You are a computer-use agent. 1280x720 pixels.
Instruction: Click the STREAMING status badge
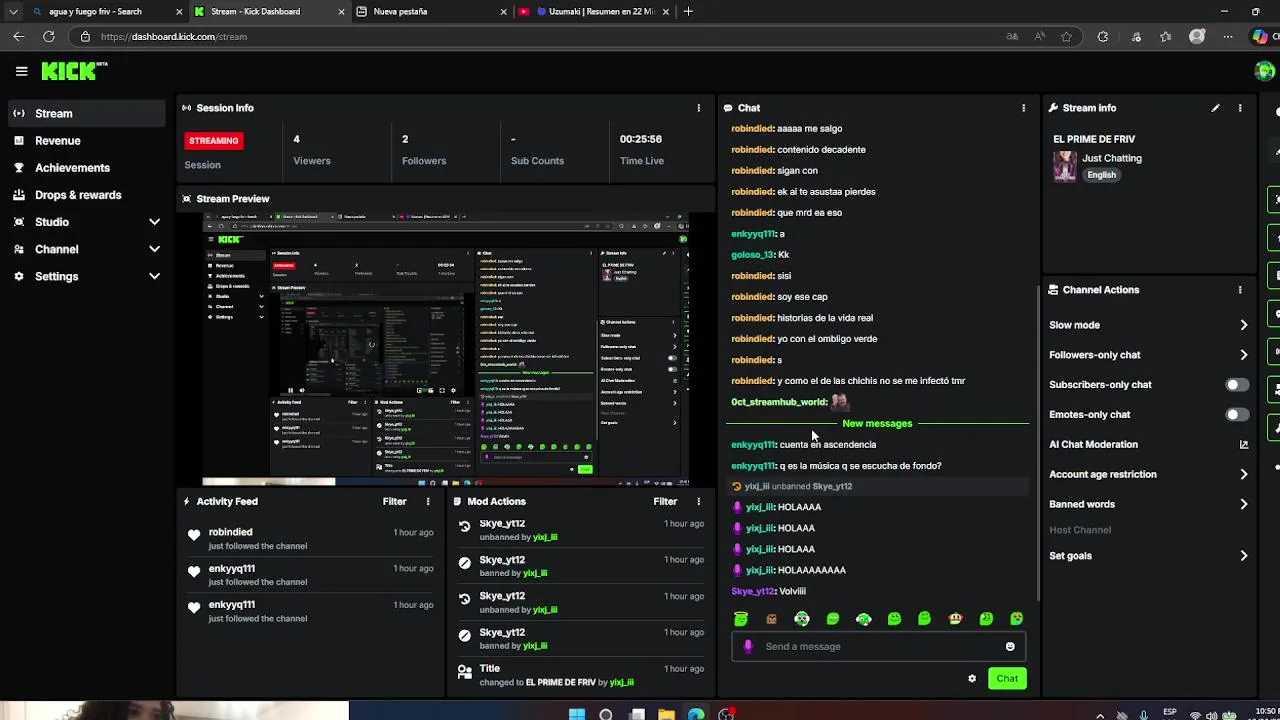click(214, 141)
